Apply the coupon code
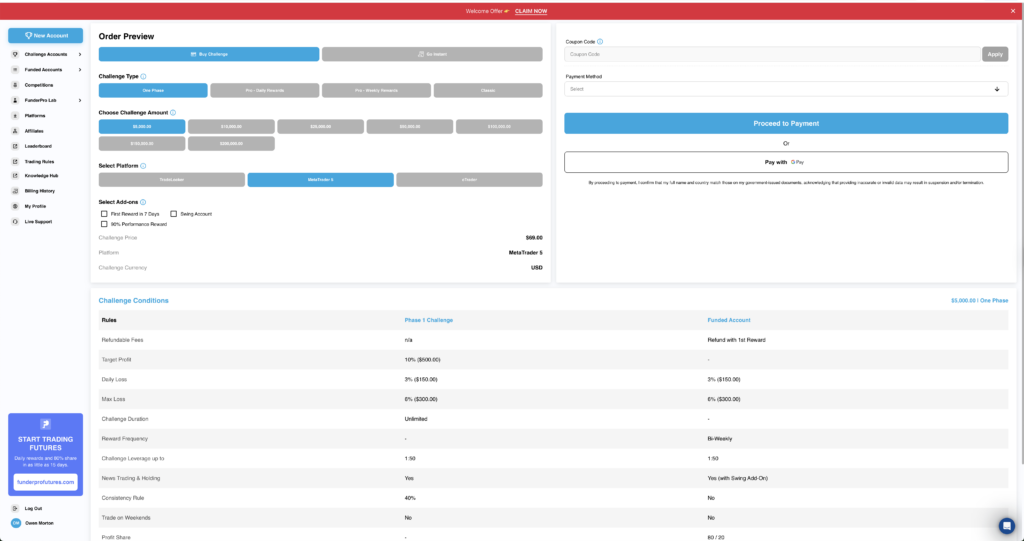 [x=995, y=54]
